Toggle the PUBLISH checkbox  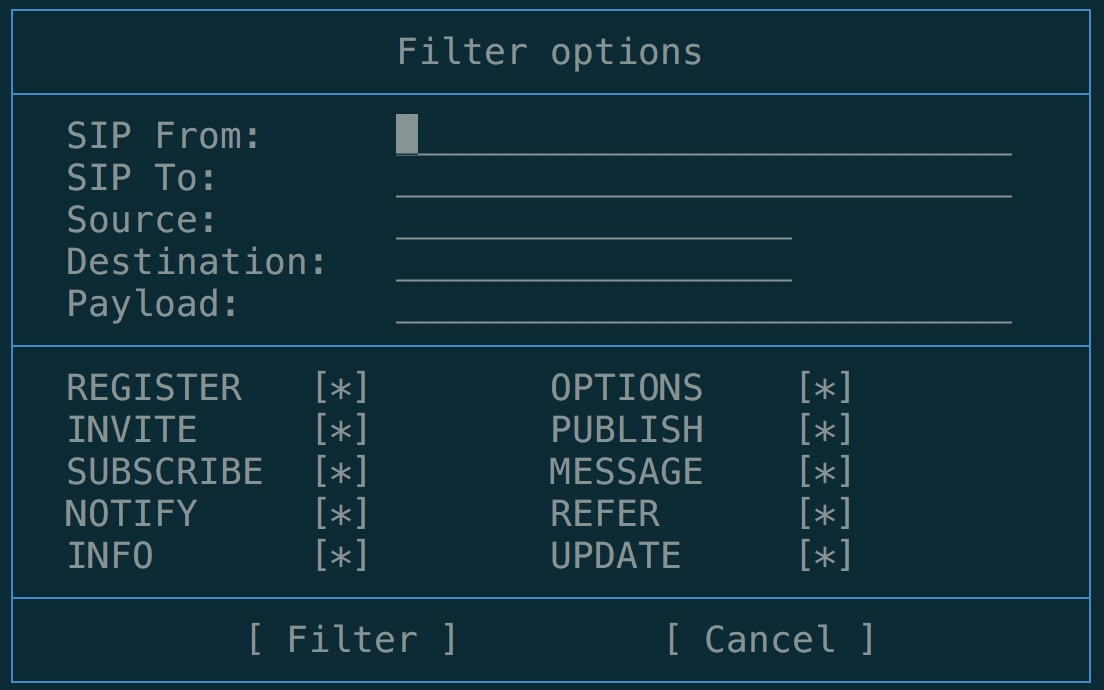pos(825,430)
